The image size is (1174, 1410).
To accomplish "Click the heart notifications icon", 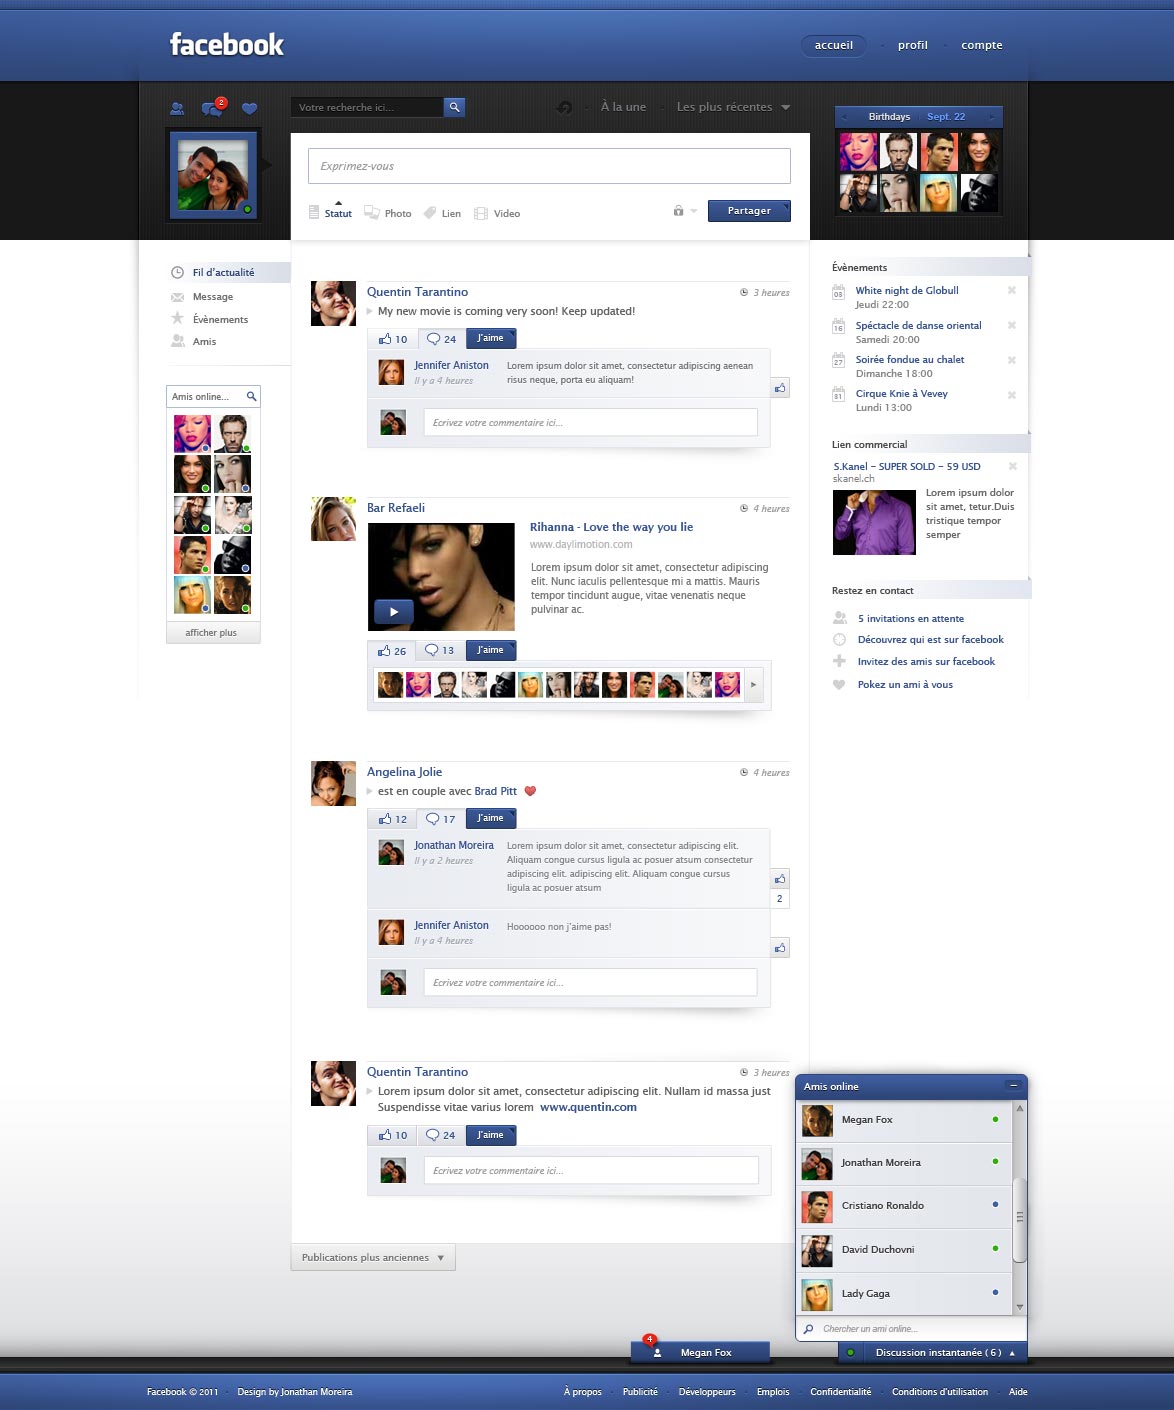I will click(x=250, y=108).
